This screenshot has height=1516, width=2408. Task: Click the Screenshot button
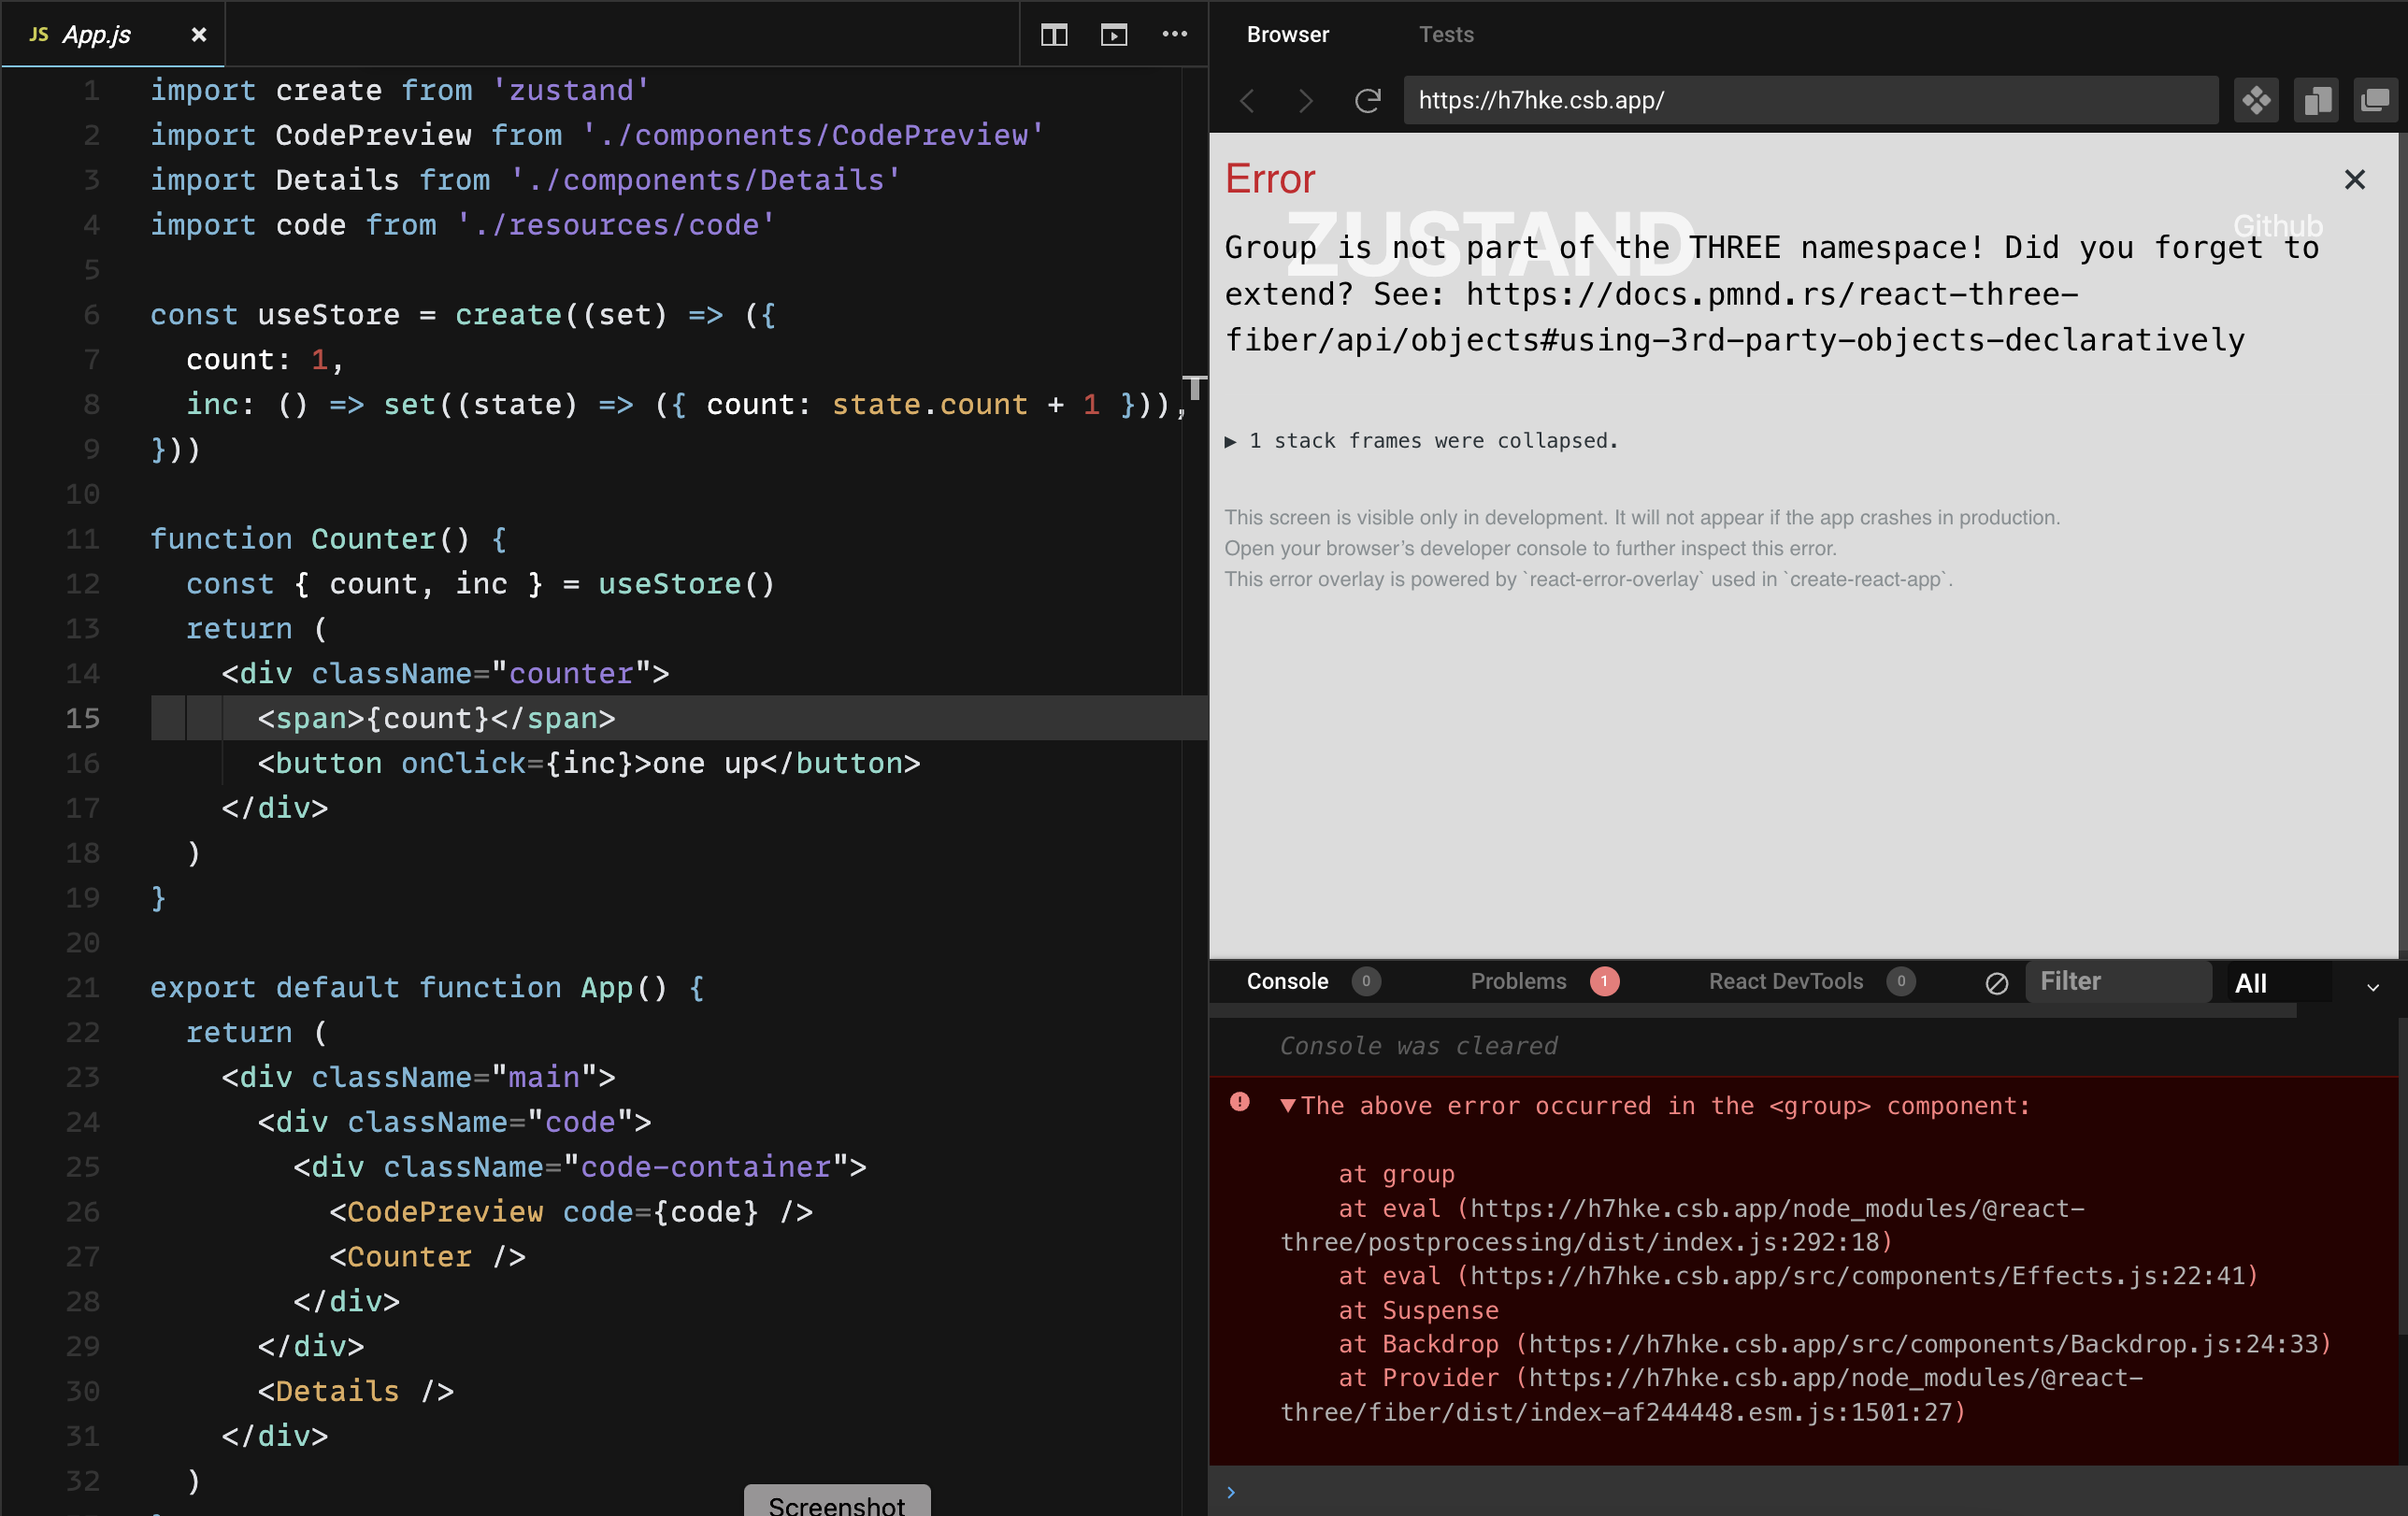point(837,1501)
